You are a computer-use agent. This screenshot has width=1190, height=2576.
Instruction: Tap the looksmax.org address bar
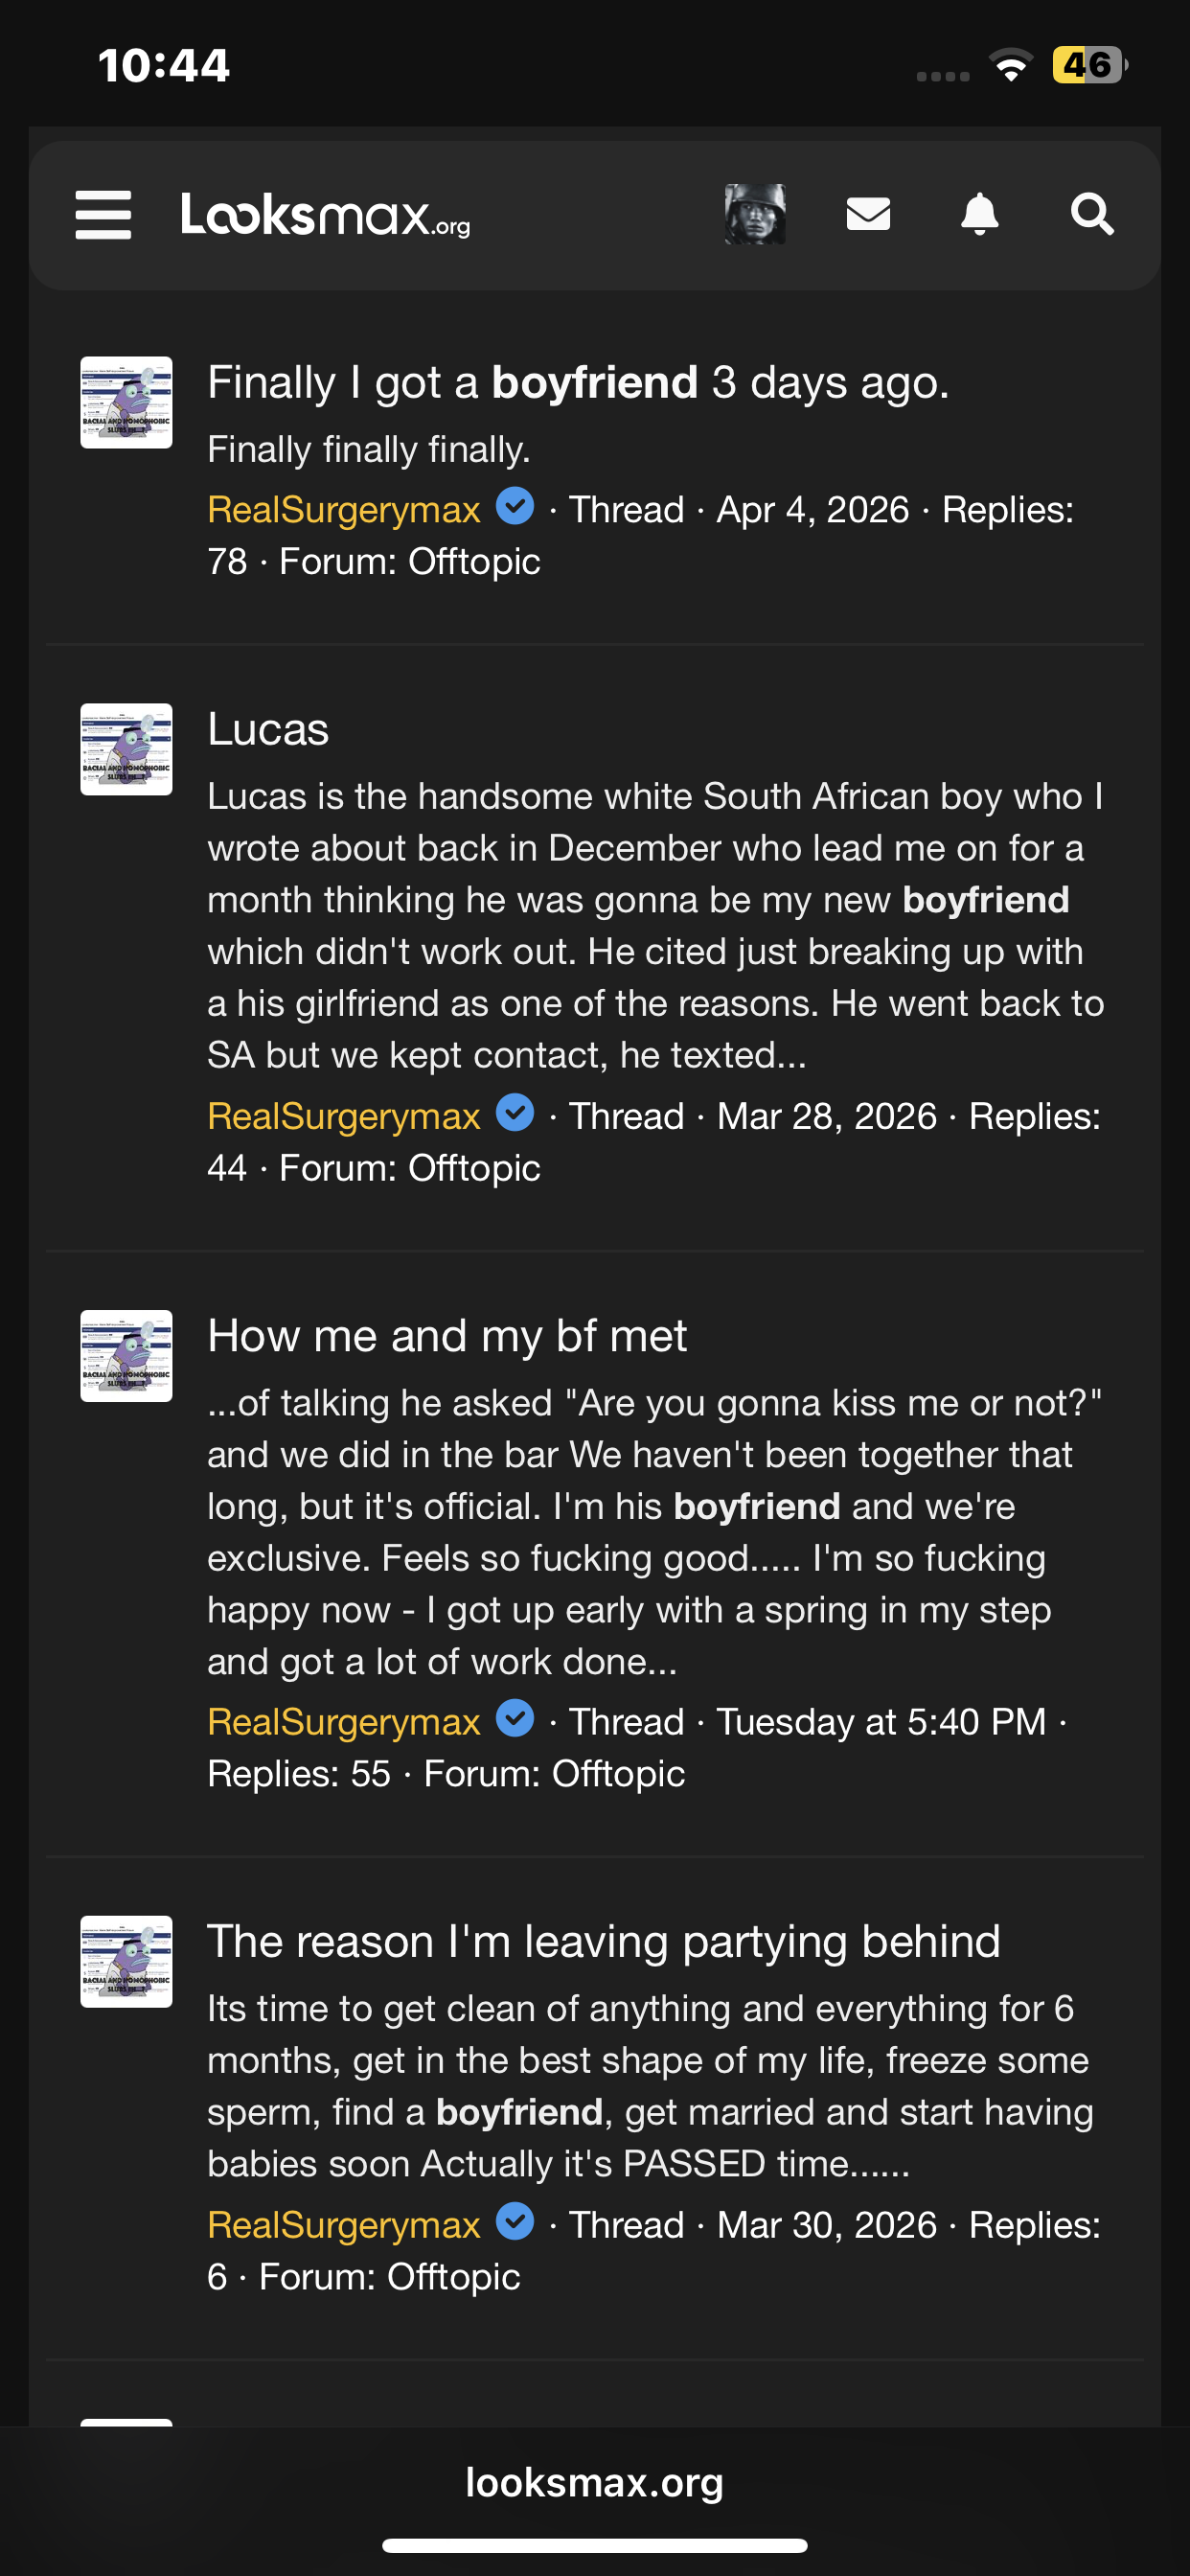coord(595,2483)
